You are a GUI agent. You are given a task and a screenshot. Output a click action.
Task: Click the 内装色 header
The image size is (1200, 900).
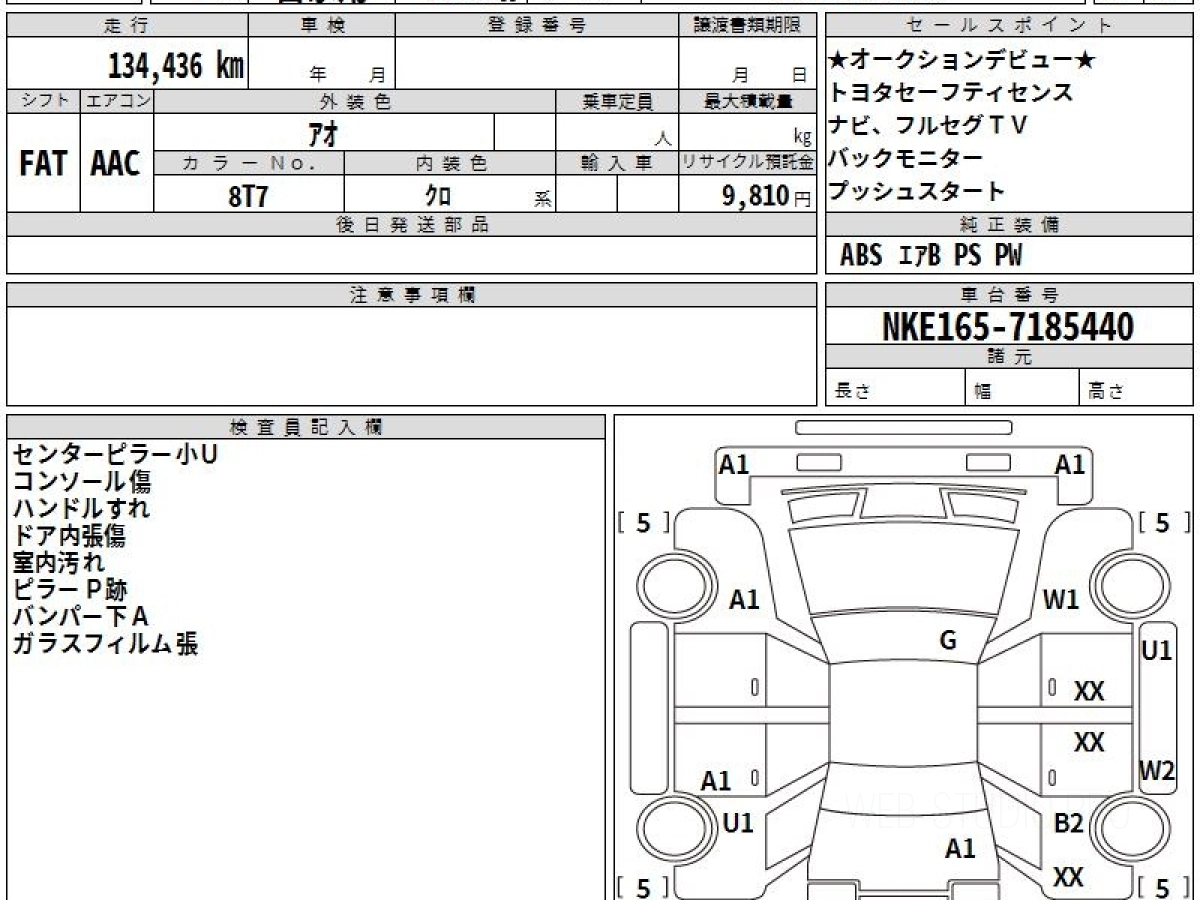[450, 163]
